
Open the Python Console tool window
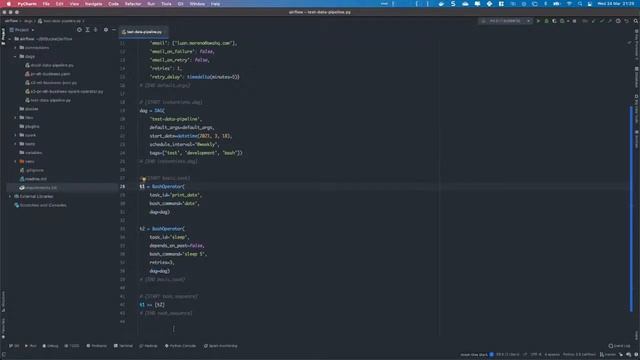(180, 346)
